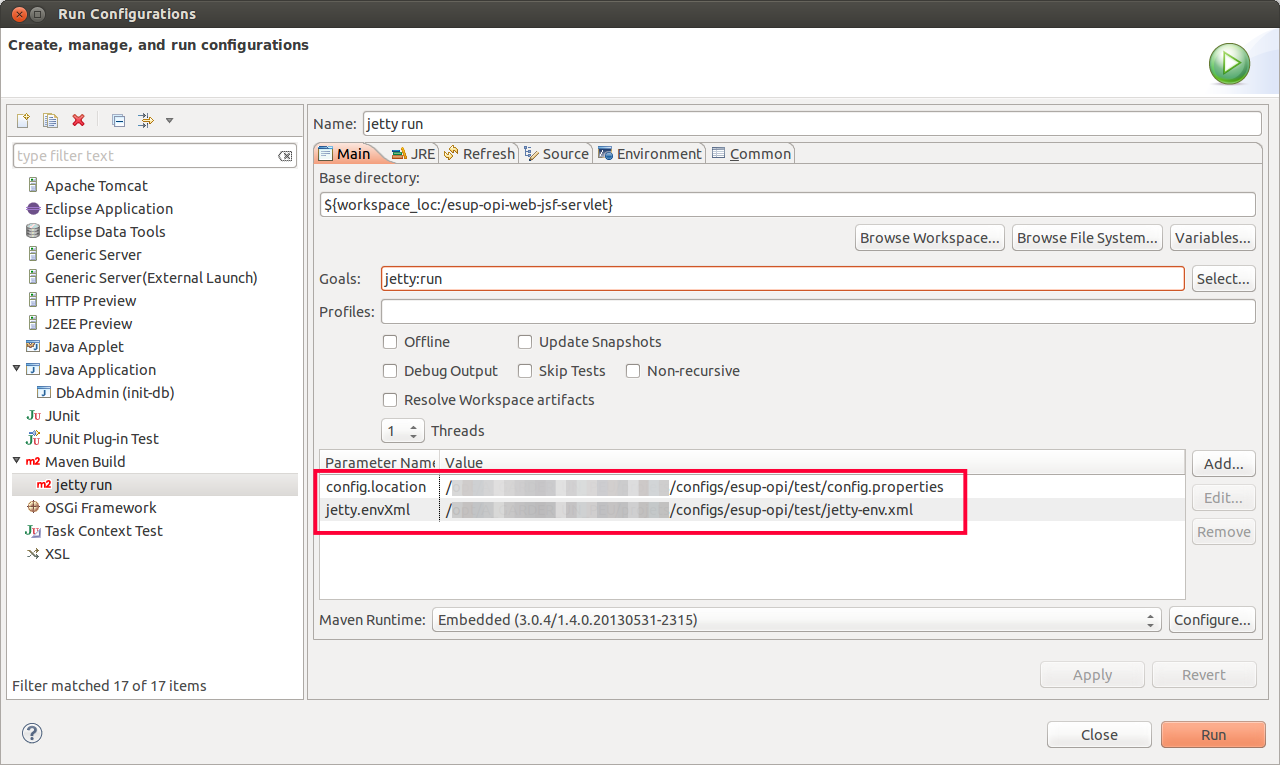
Task: Select Apache Tomcat in configuration tree
Action: pos(96,186)
